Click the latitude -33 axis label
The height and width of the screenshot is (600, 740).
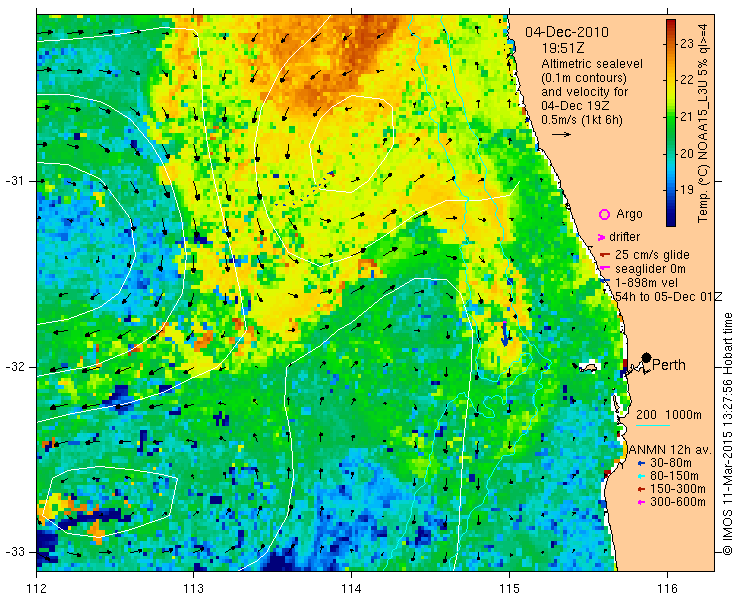(x=14, y=552)
